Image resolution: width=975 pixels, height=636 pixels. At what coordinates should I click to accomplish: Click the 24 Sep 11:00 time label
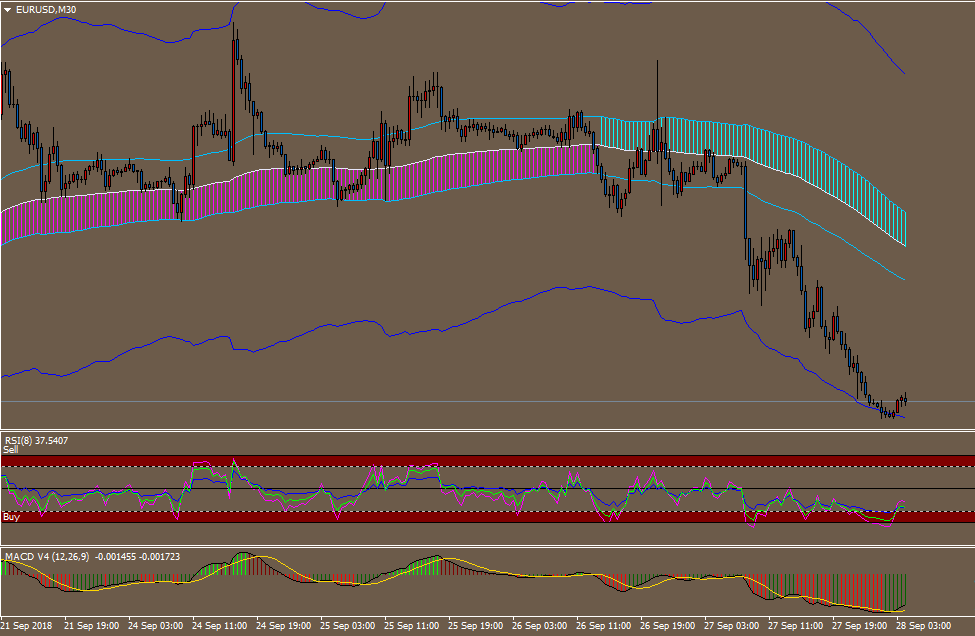coord(221,625)
